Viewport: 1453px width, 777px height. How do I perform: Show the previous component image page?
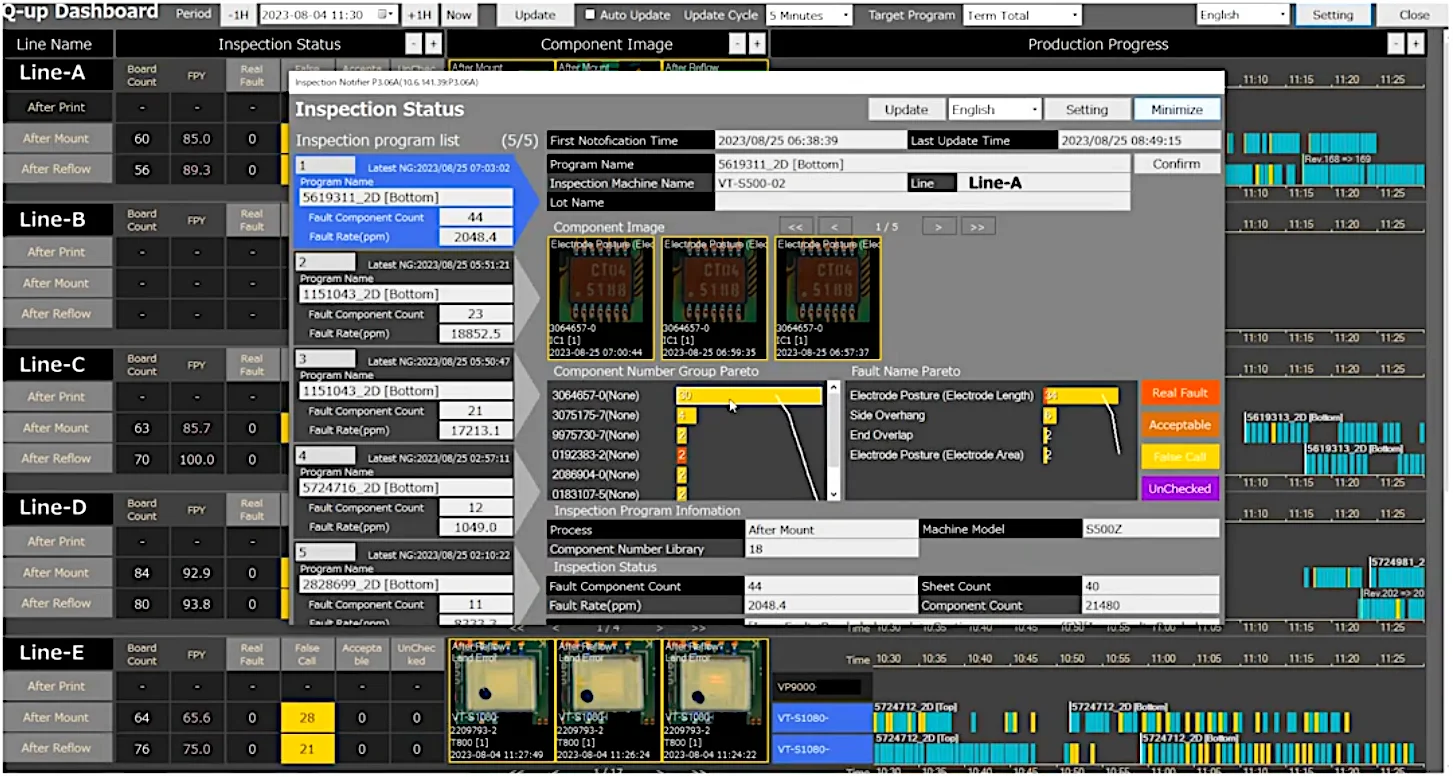pos(835,227)
